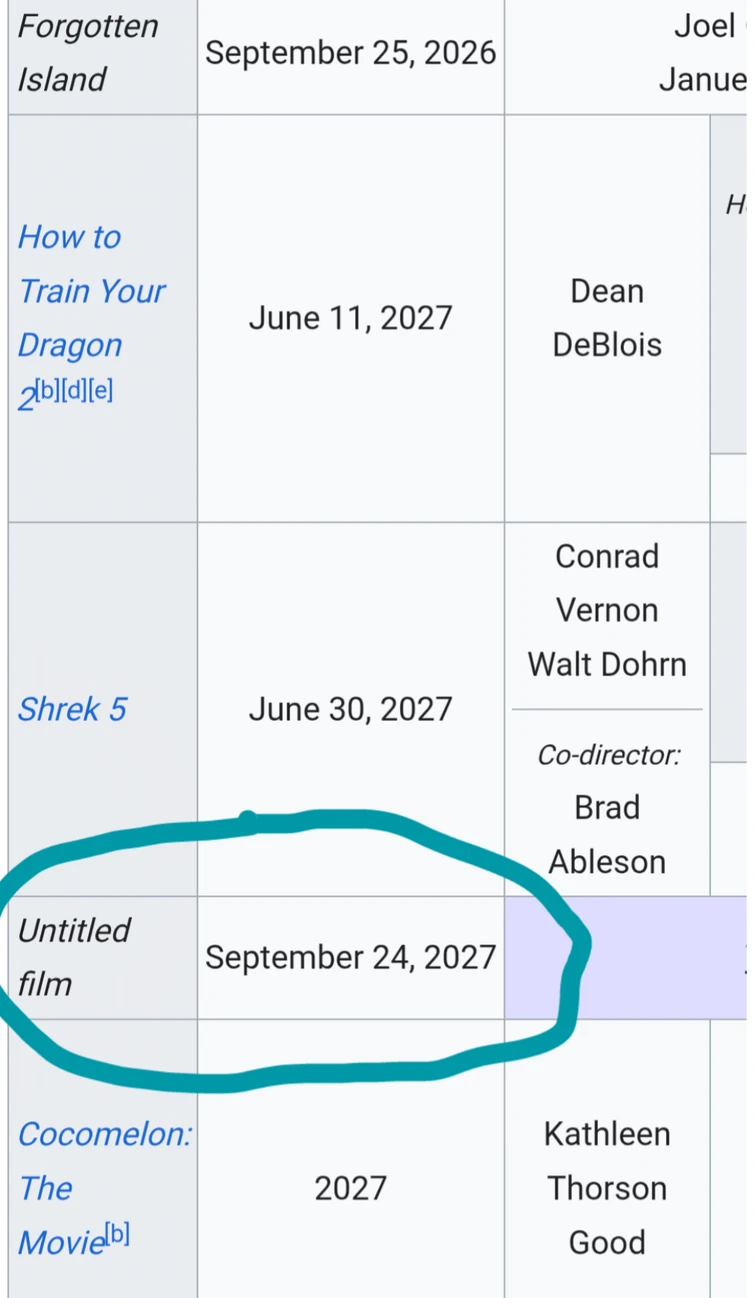755x1298 pixels.
Task: Click co-director Brad Ableson's name
Action: click(607, 834)
